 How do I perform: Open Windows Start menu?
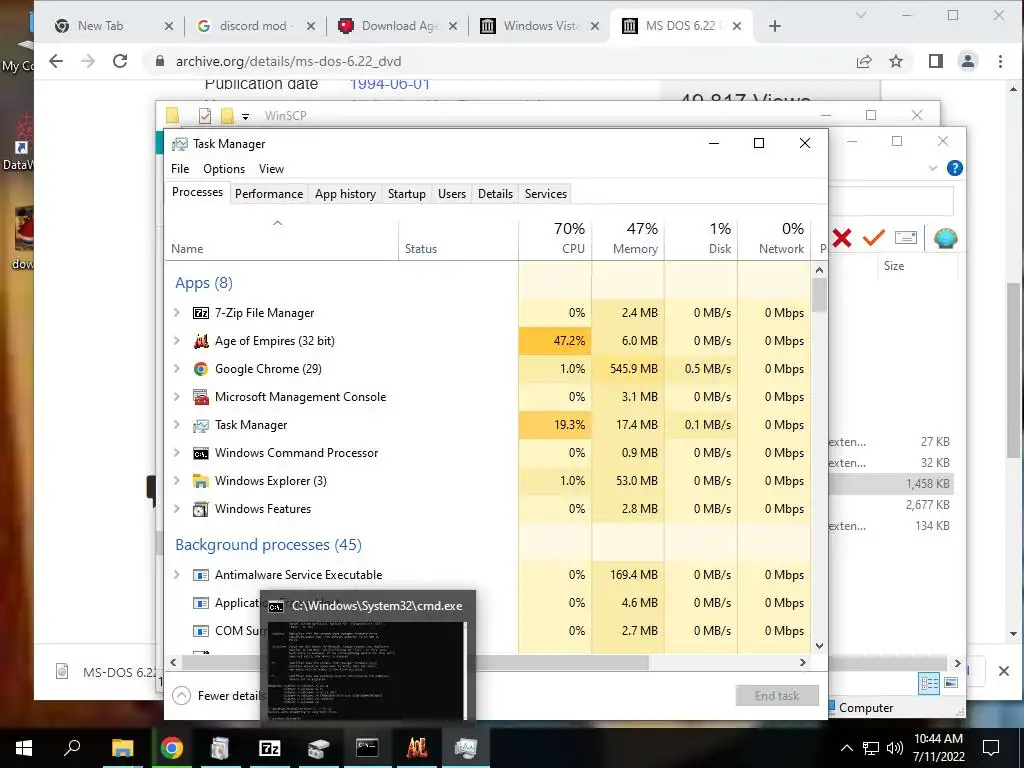pos(24,748)
